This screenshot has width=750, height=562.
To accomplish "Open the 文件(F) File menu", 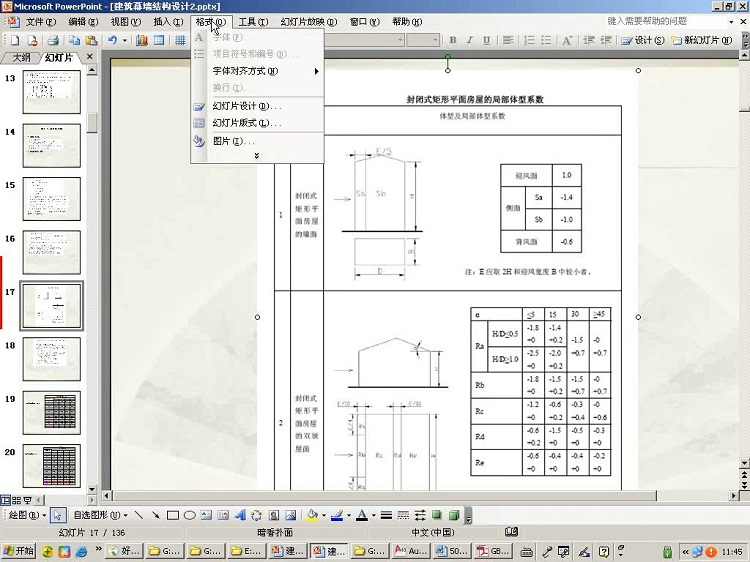I will point(41,22).
